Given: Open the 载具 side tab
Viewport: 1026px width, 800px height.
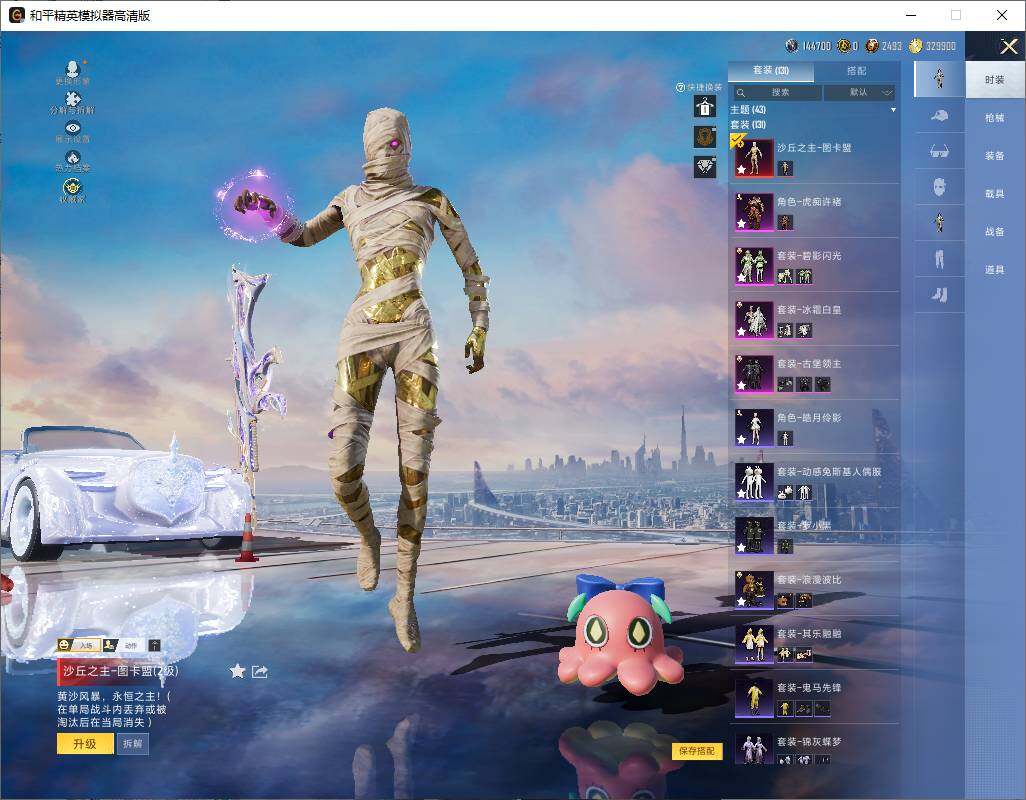Looking at the screenshot, I should tap(995, 194).
